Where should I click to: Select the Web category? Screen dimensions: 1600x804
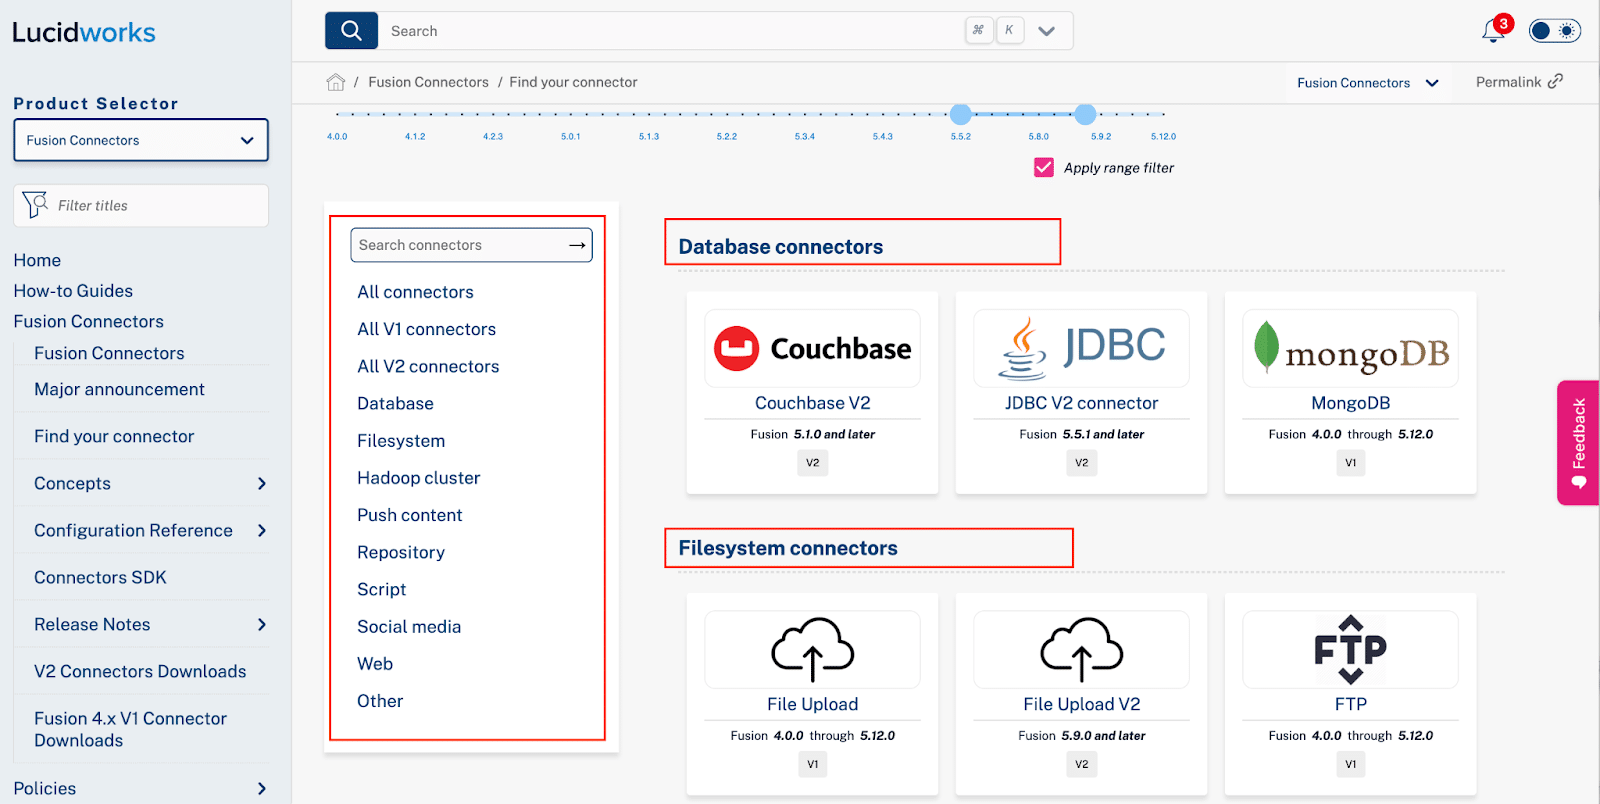(x=375, y=664)
